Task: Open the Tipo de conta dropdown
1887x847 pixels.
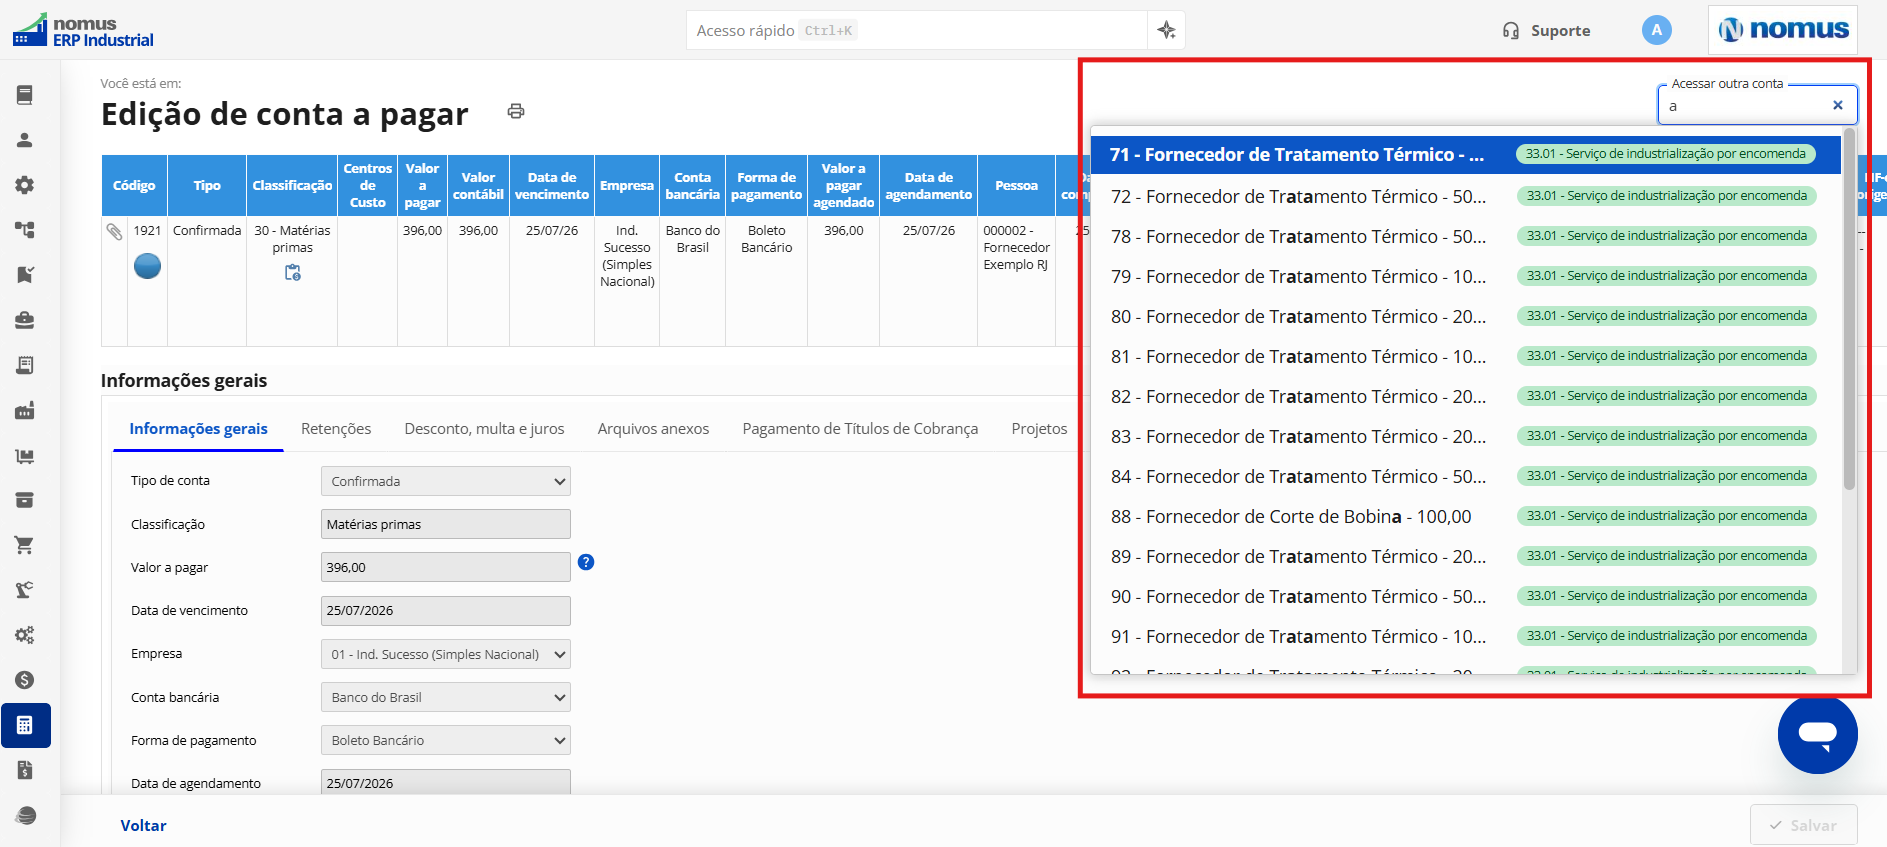Action: click(446, 481)
